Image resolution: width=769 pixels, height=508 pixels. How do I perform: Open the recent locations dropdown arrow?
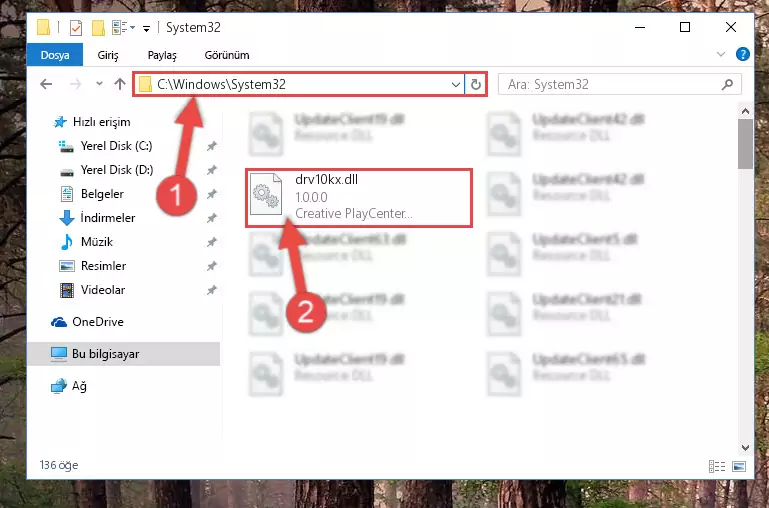coord(100,84)
